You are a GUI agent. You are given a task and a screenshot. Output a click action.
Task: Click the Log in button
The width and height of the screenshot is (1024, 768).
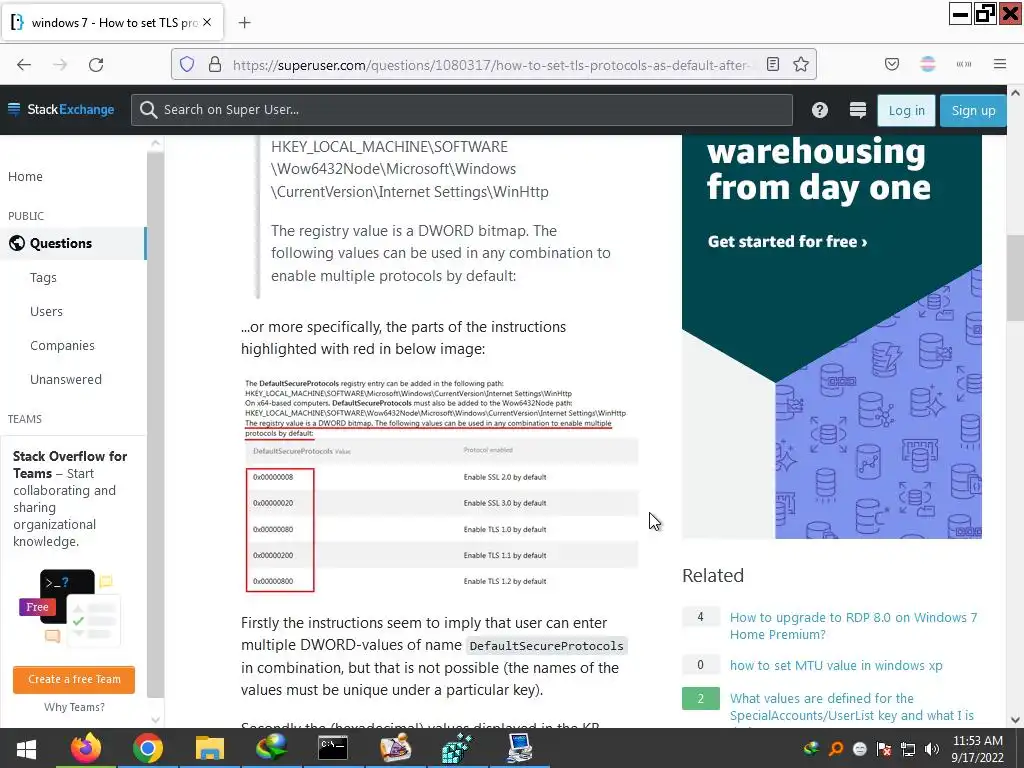906,110
